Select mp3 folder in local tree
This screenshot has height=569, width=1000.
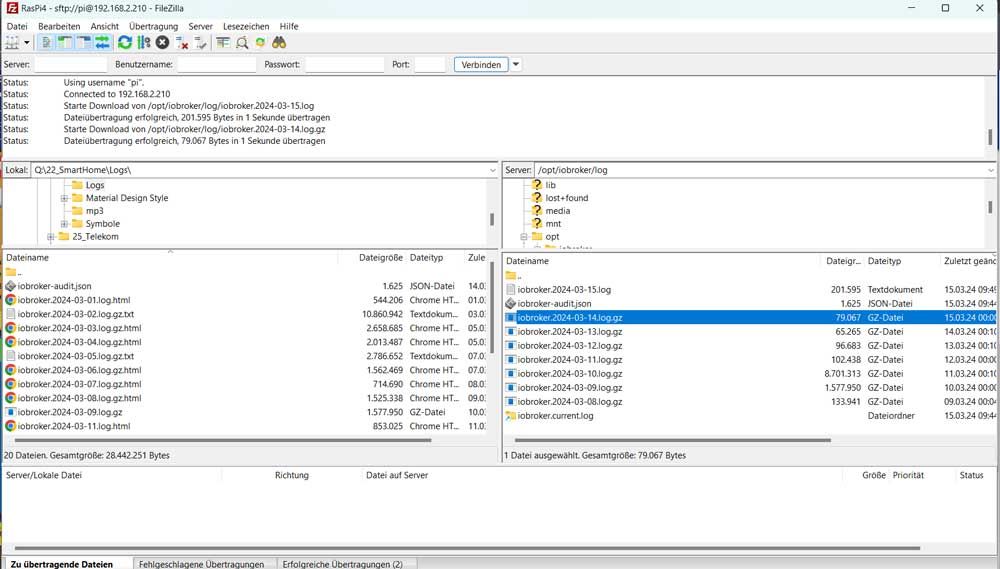(94, 211)
